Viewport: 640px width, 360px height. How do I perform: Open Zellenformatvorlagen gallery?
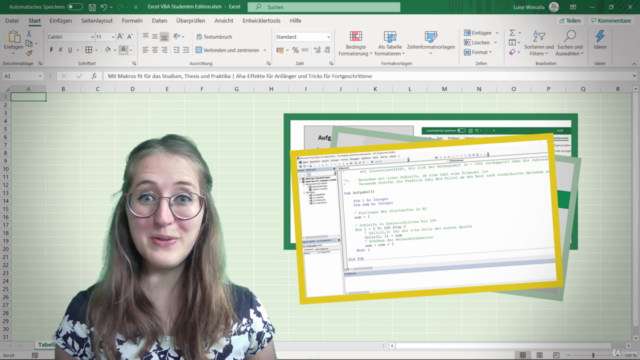[x=431, y=42]
